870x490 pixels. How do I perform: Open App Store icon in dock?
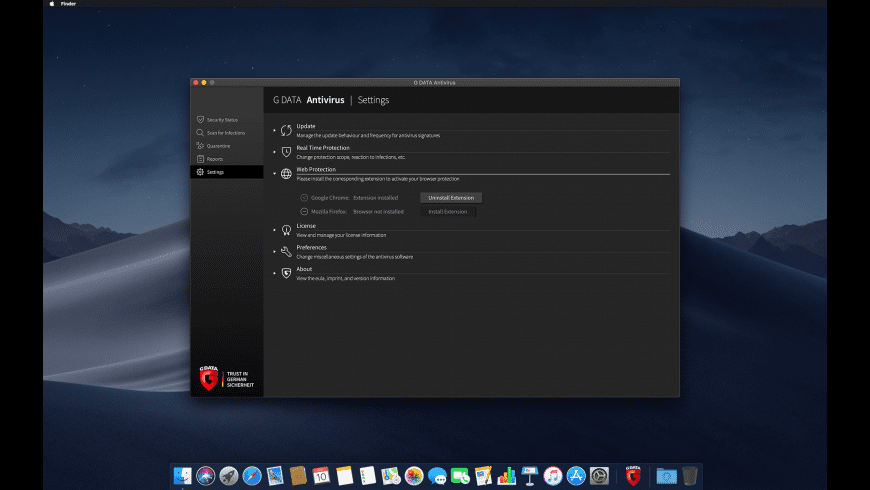click(576, 476)
